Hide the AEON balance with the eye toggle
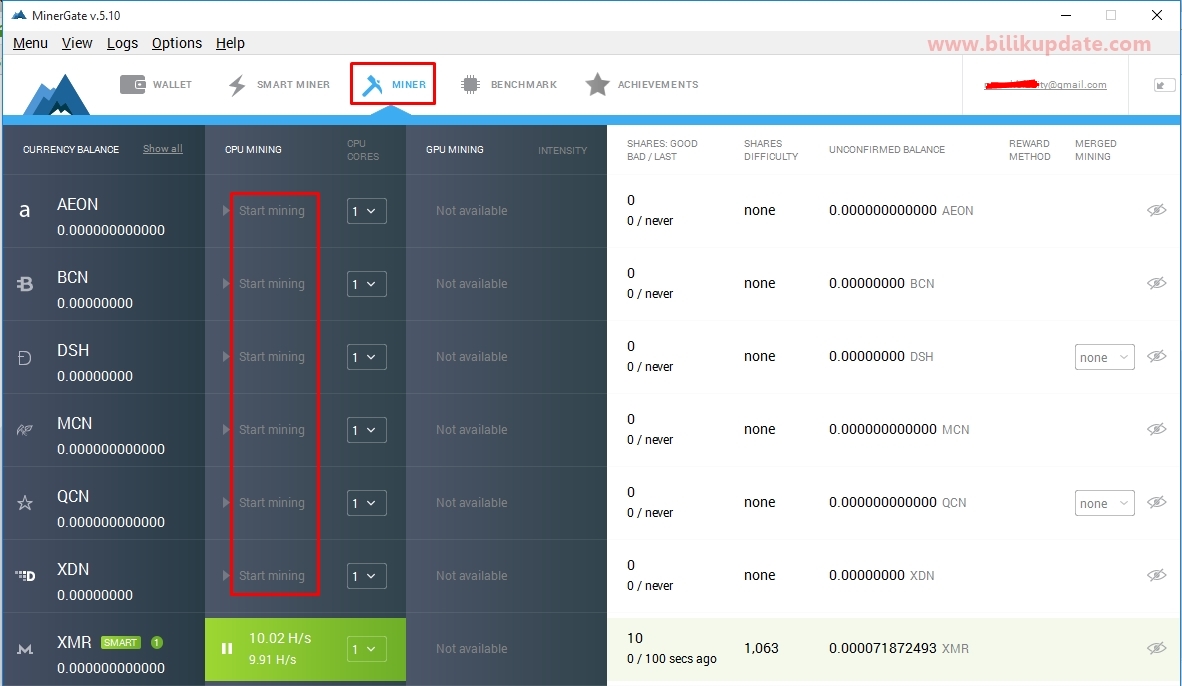The height and width of the screenshot is (686, 1182). coord(1157,210)
